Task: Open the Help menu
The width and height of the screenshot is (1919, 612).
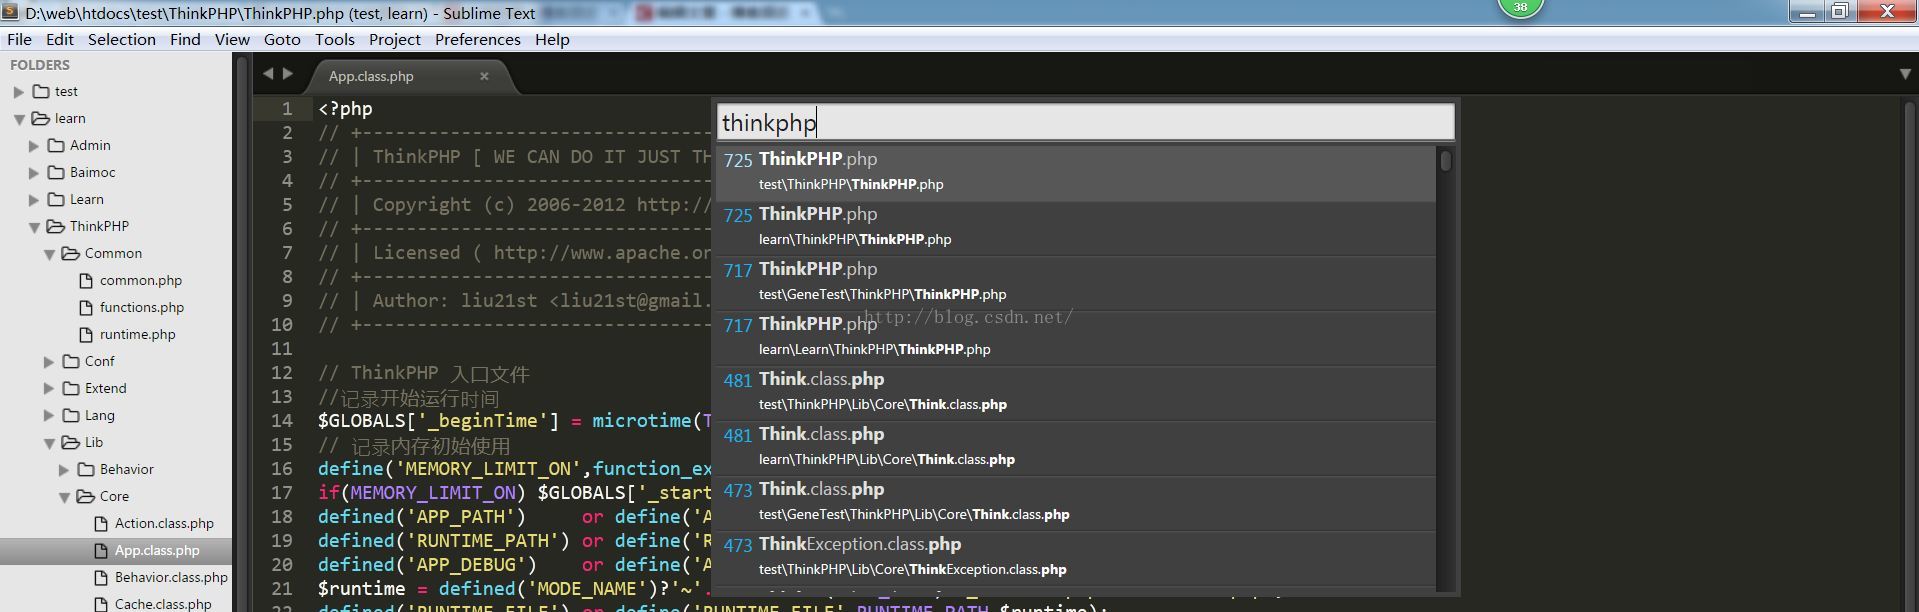Action: 552,39
